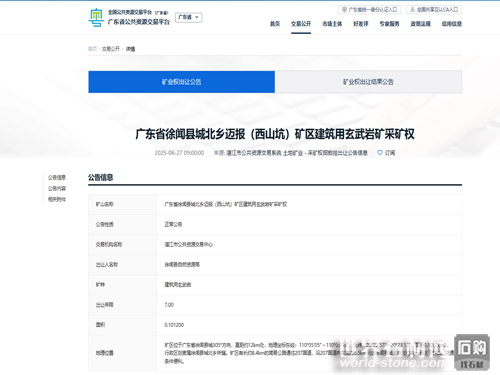
Task: Open 好差评 in the top navigation
Action: [361, 24]
